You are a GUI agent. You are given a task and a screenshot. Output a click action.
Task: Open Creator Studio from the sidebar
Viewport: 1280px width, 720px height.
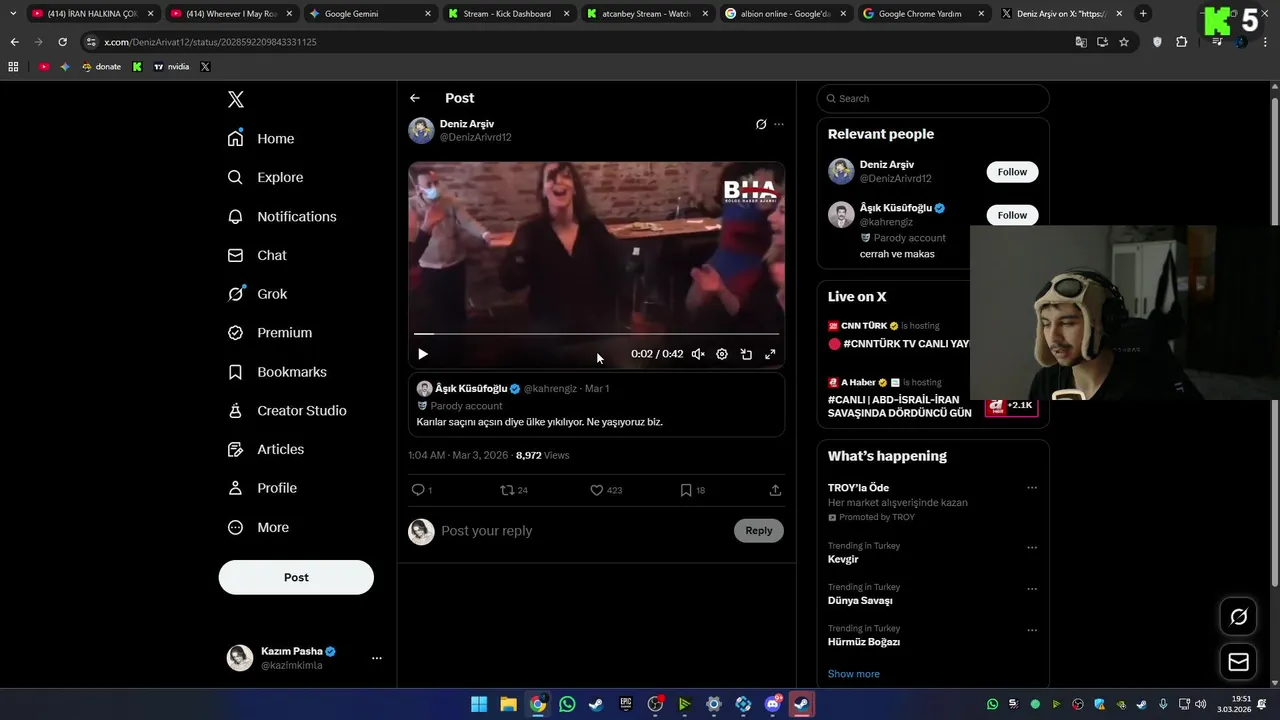point(287,410)
